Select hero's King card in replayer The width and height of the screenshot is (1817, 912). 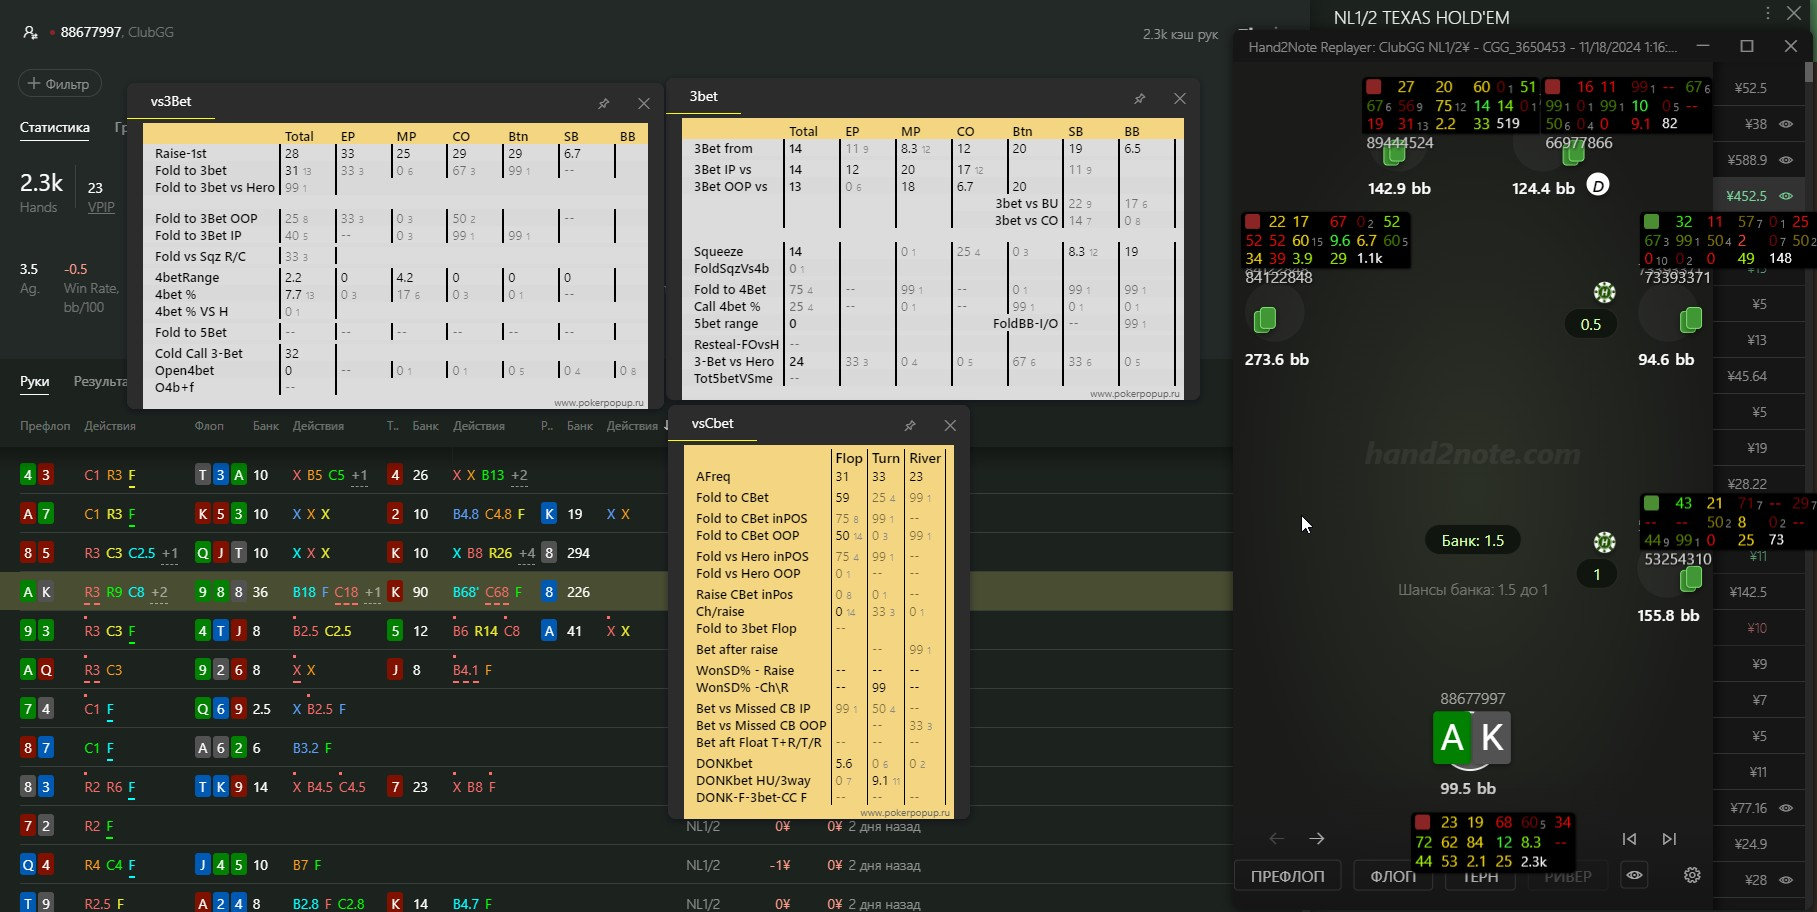tap(1492, 738)
